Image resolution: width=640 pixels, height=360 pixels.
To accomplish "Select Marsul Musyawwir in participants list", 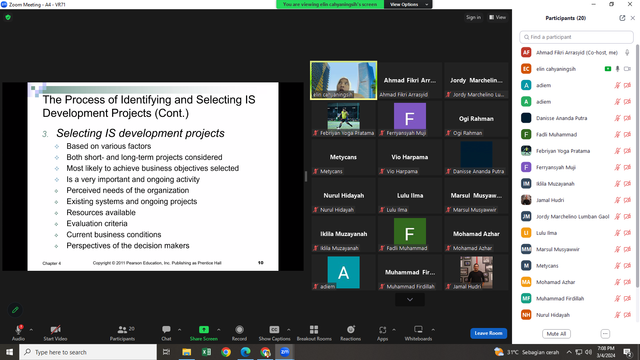I will coord(576,249).
